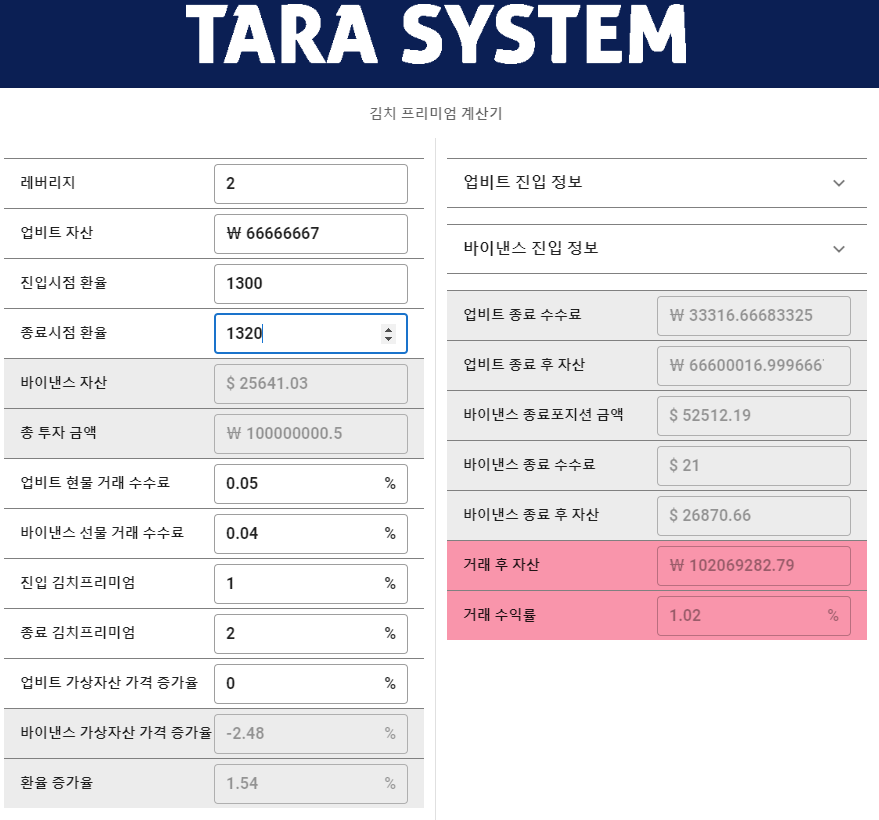Click the 업비트 종료 수수료 label
Image resolution: width=879 pixels, height=820 pixels.
pyautogui.click(x=522, y=314)
